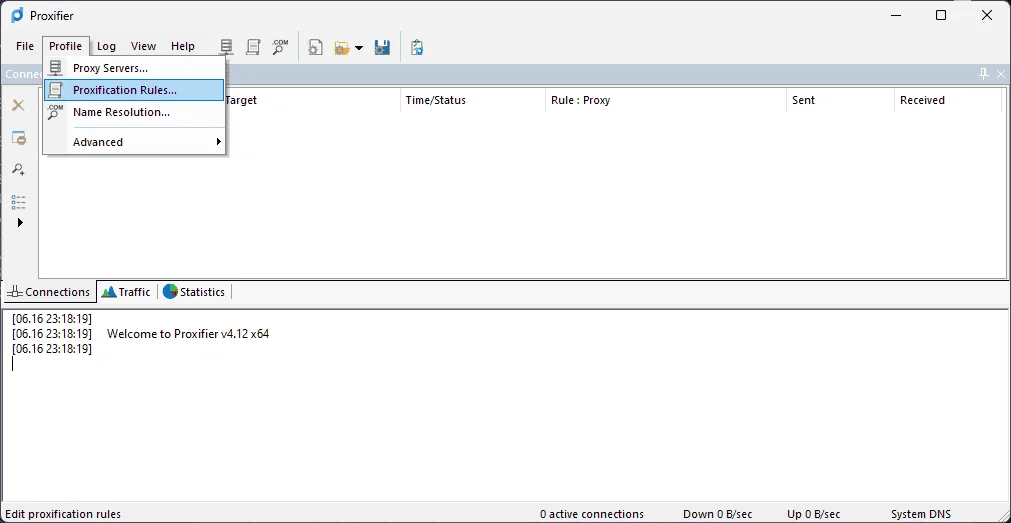Expand the sidebar overflow arrow

20,222
